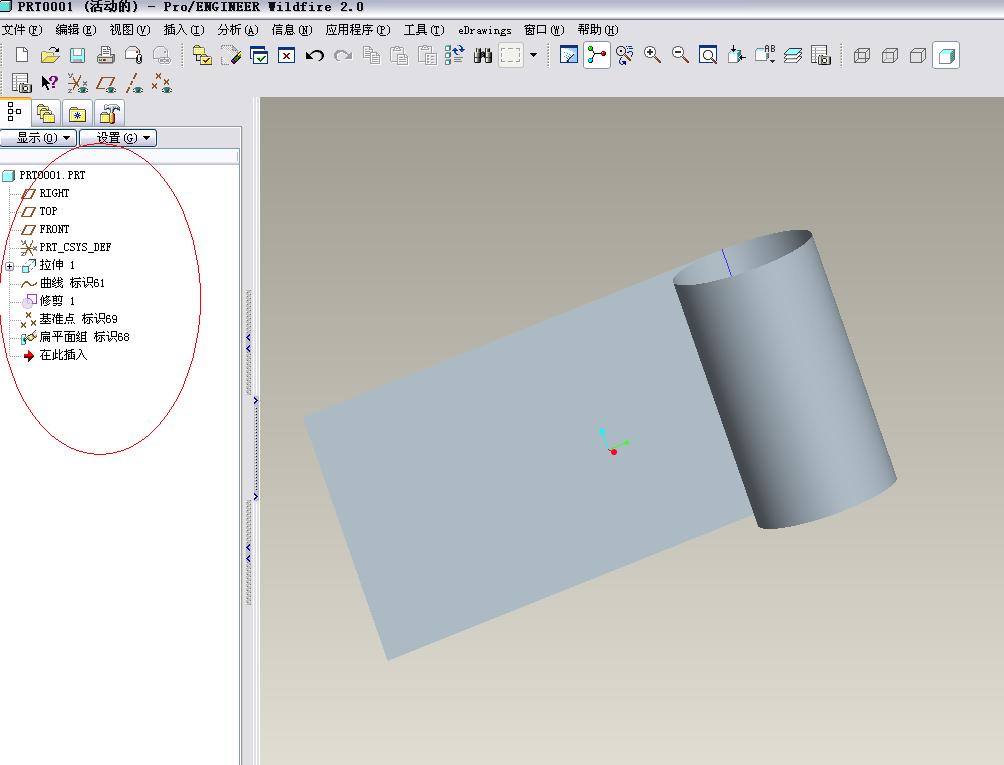Open the 编辑 menu
1004x765 pixels.
click(76, 30)
